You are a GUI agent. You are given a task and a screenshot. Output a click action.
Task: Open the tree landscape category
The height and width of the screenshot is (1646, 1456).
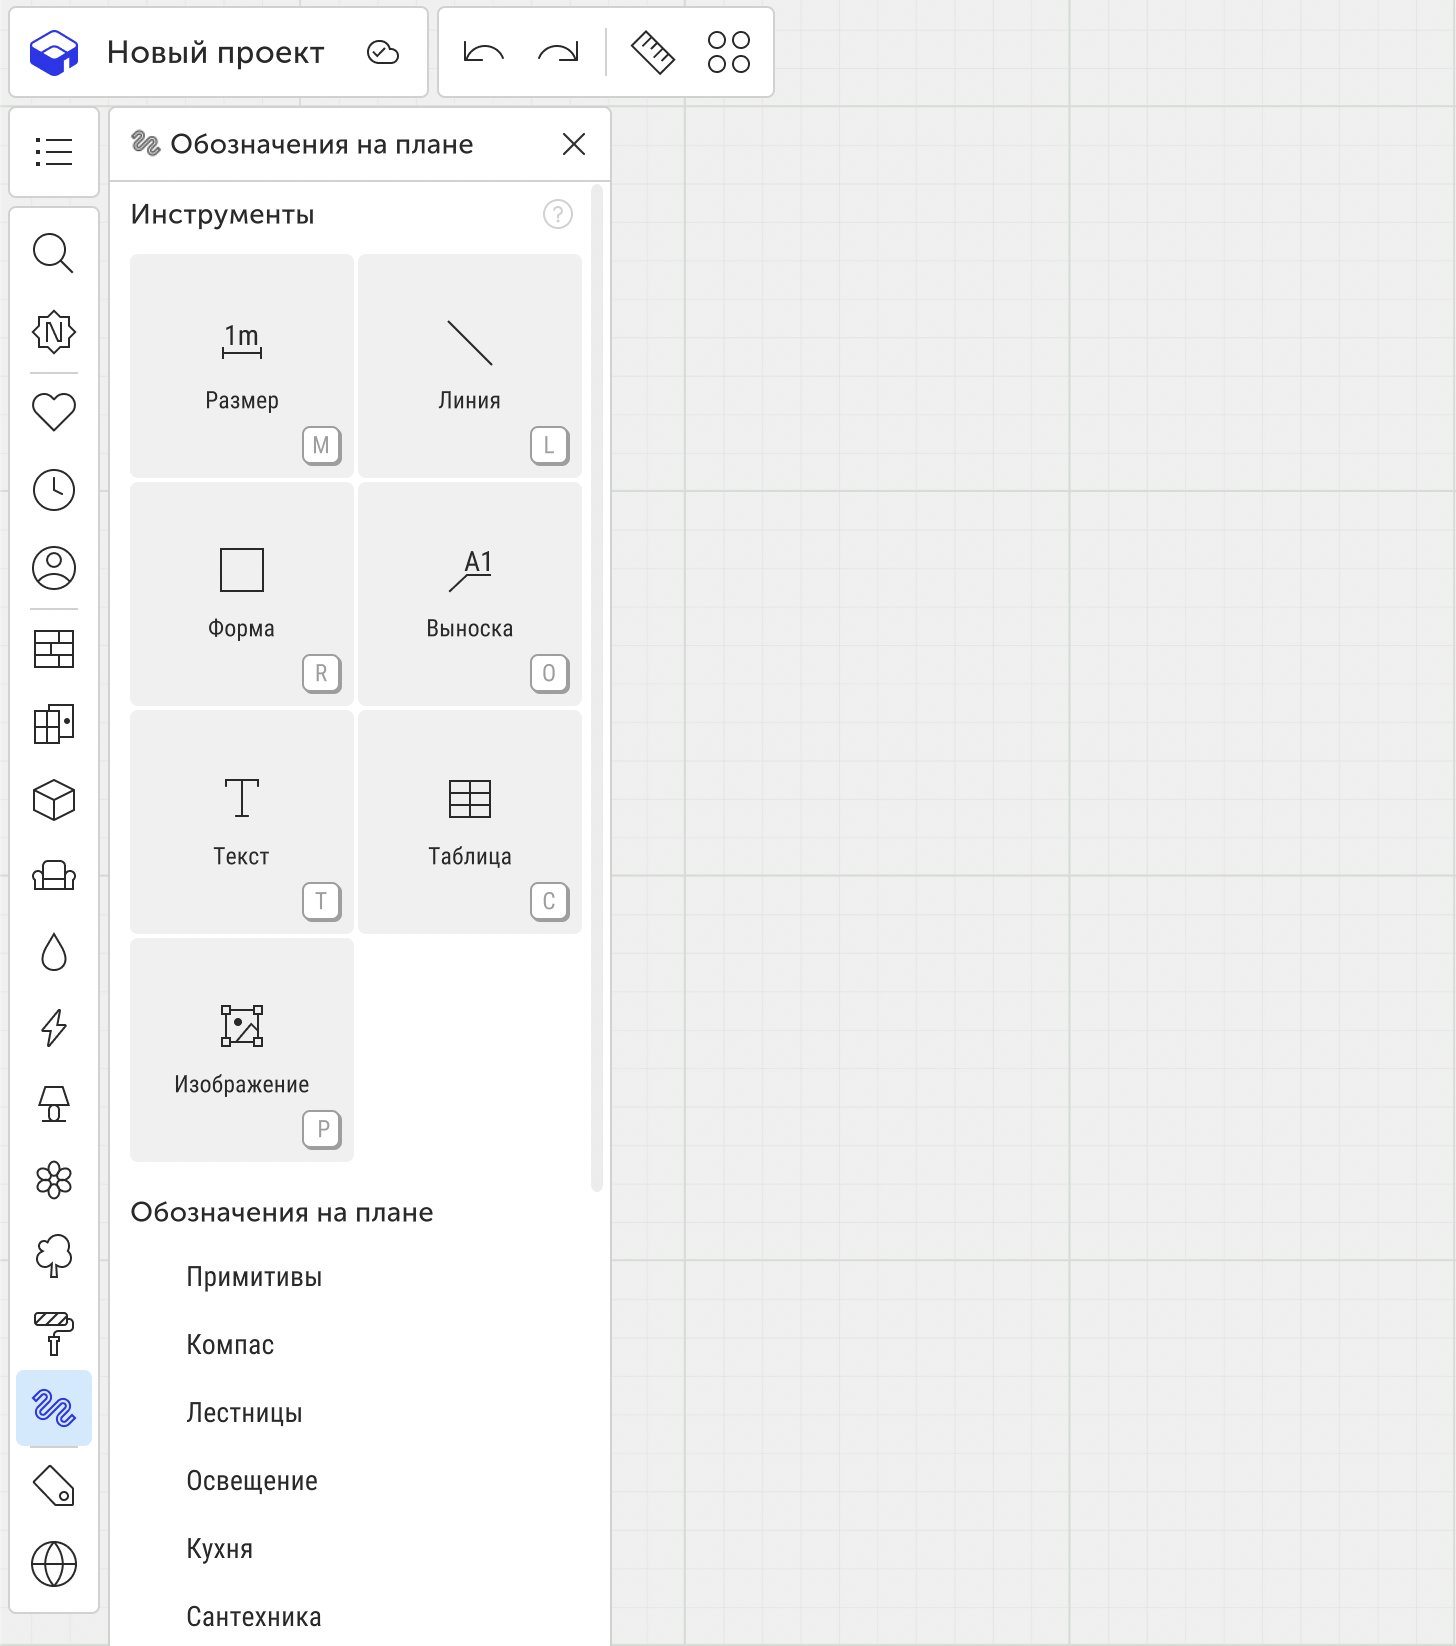54,1256
